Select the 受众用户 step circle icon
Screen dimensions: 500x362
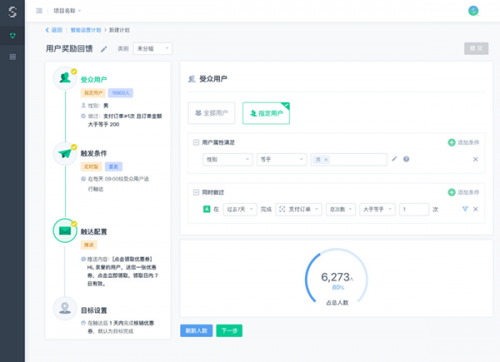click(x=65, y=78)
